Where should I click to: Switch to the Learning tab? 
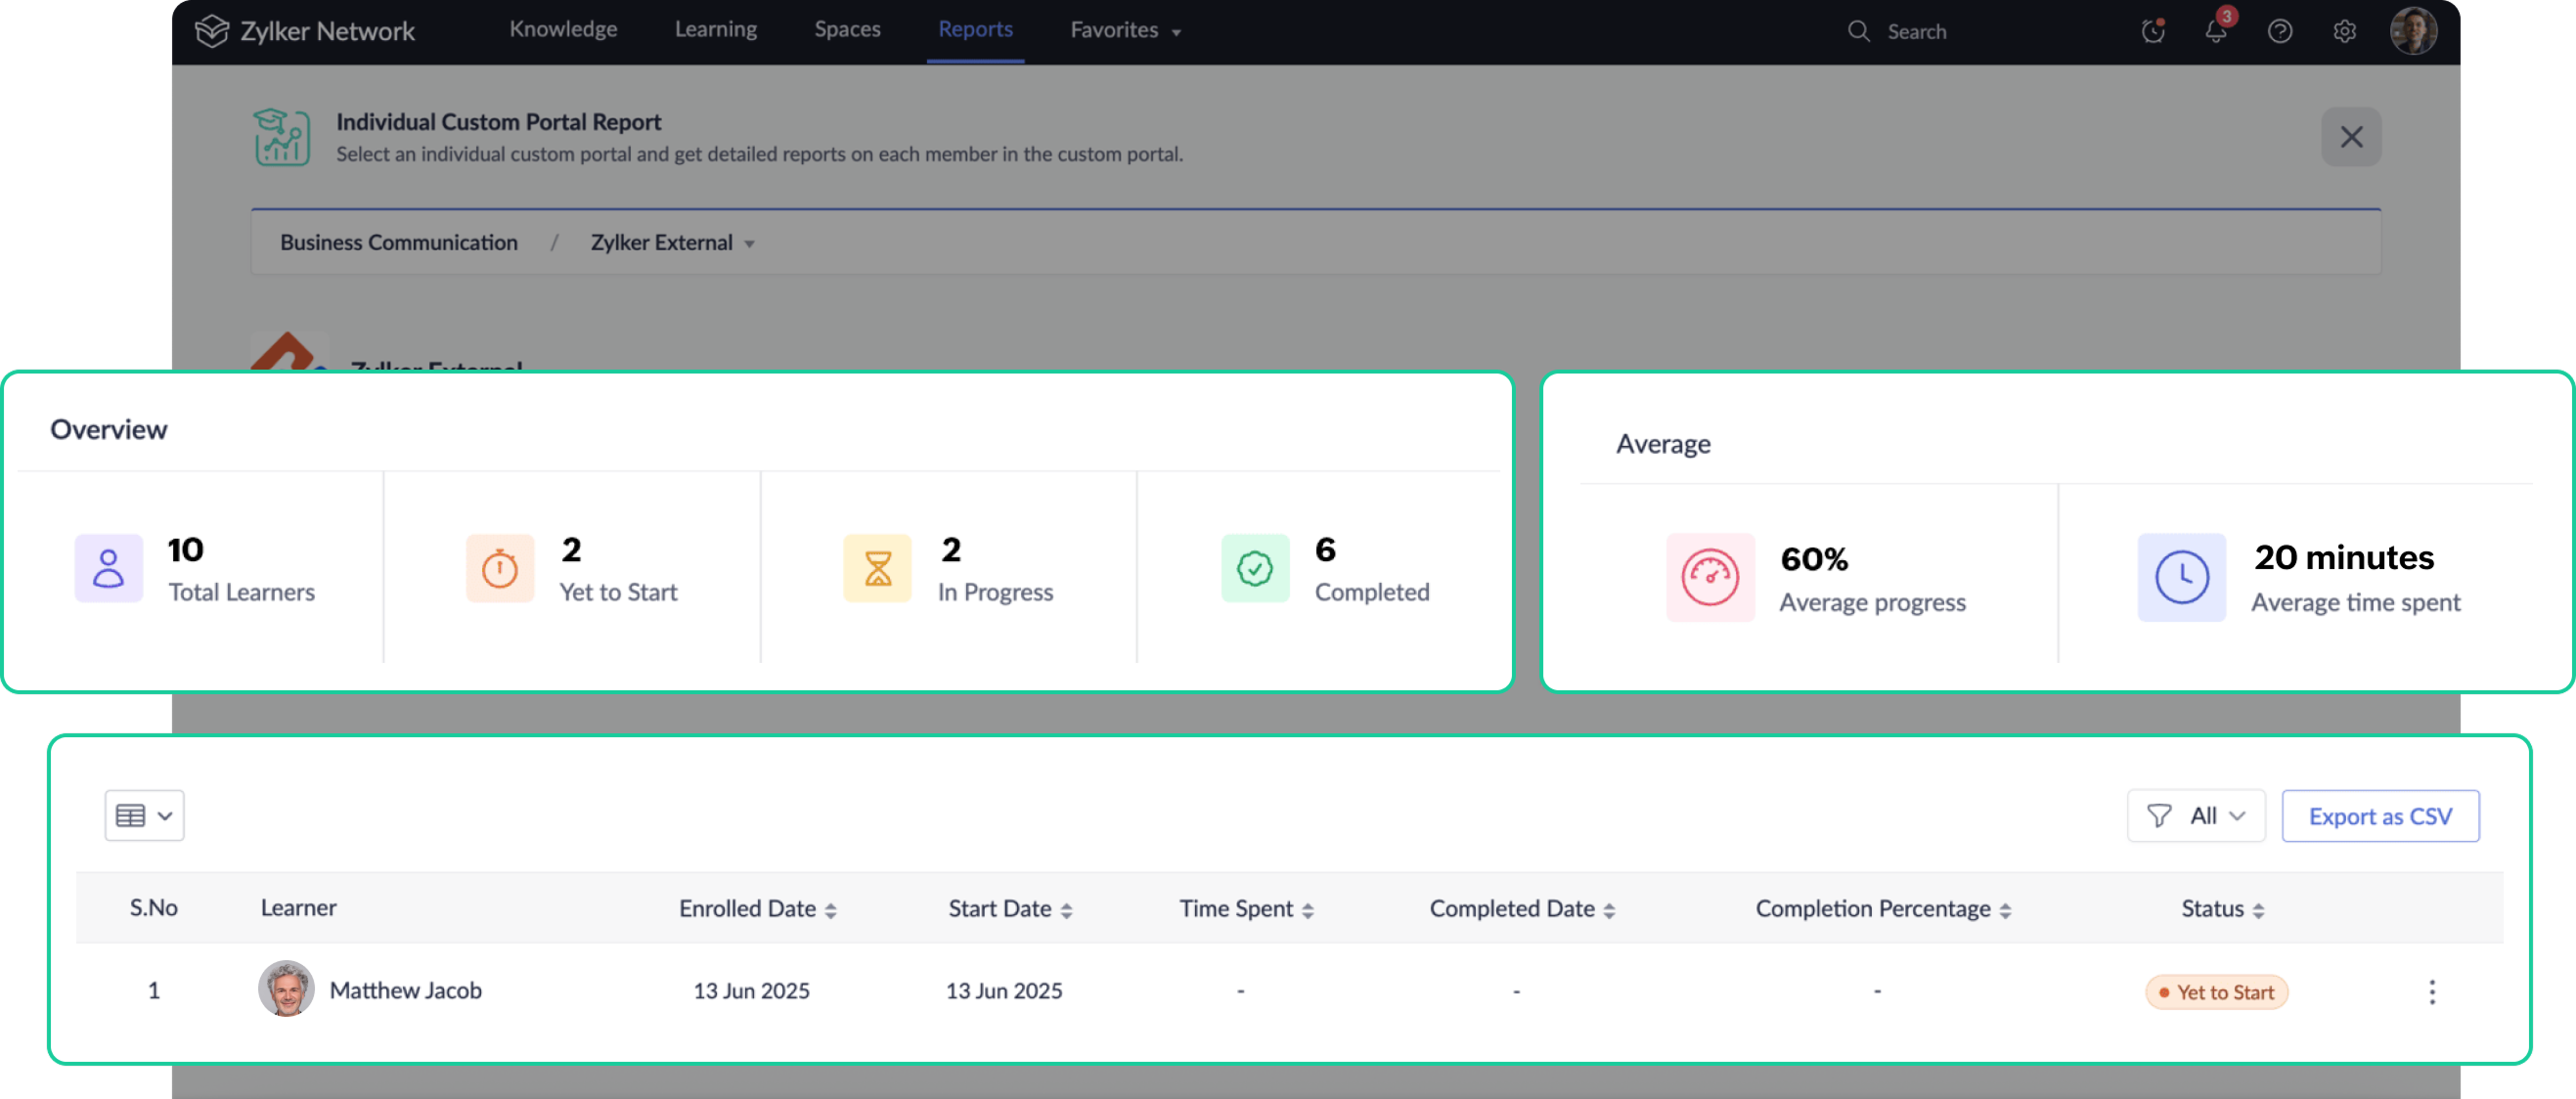[x=715, y=29]
